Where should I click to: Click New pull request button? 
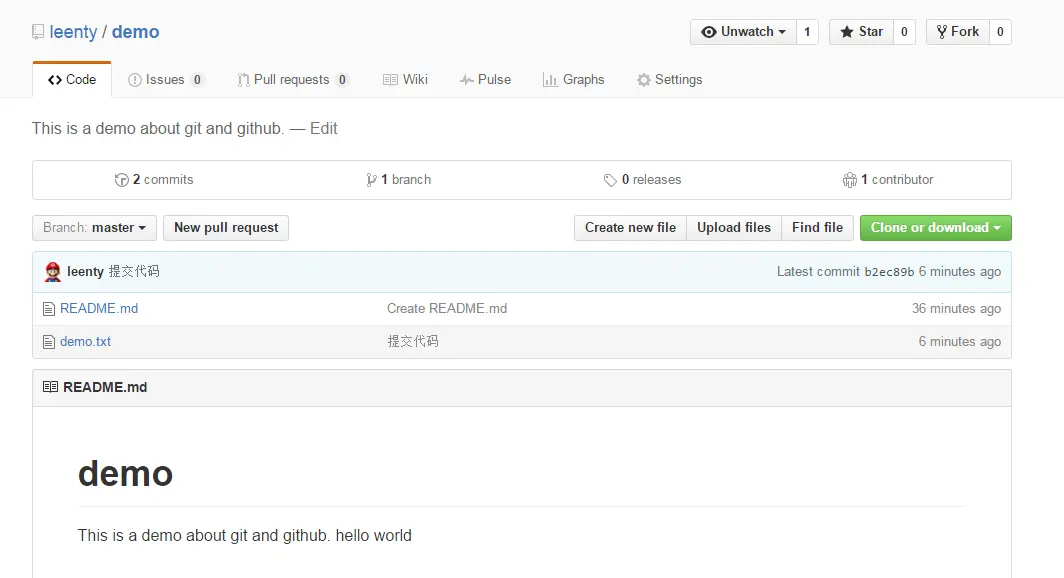pyautogui.click(x=226, y=228)
